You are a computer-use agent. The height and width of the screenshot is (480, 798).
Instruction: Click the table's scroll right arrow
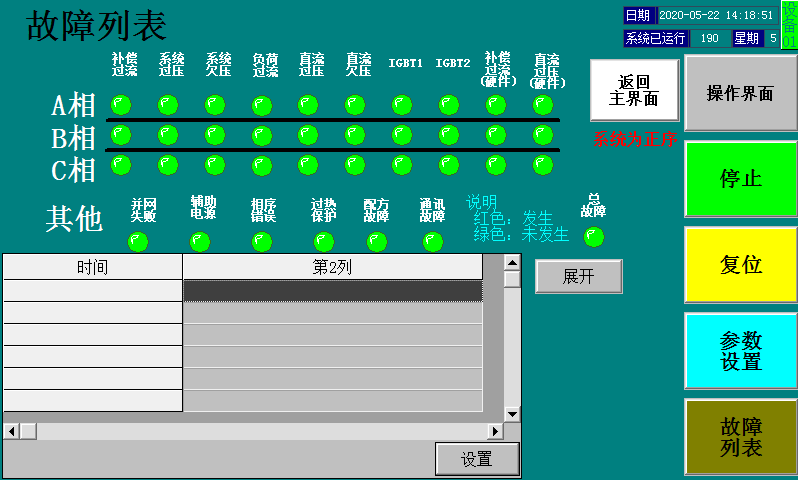coord(495,431)
